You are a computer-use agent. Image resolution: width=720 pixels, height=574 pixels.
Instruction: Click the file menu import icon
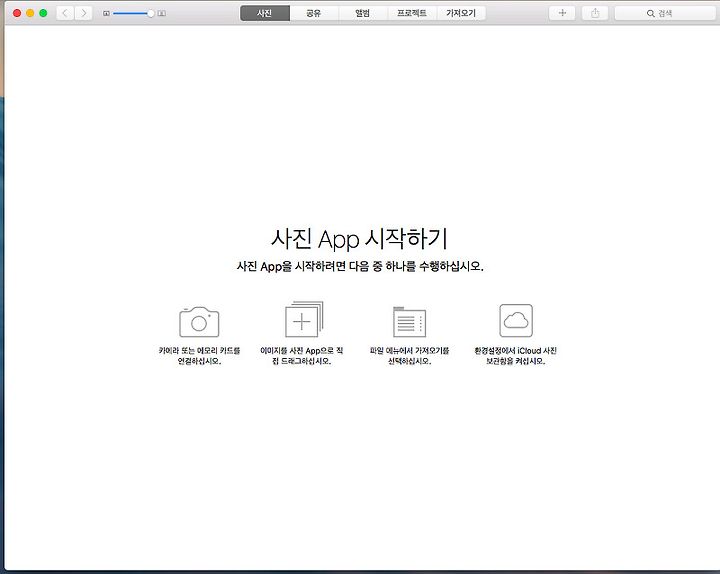tap(410, 321)
